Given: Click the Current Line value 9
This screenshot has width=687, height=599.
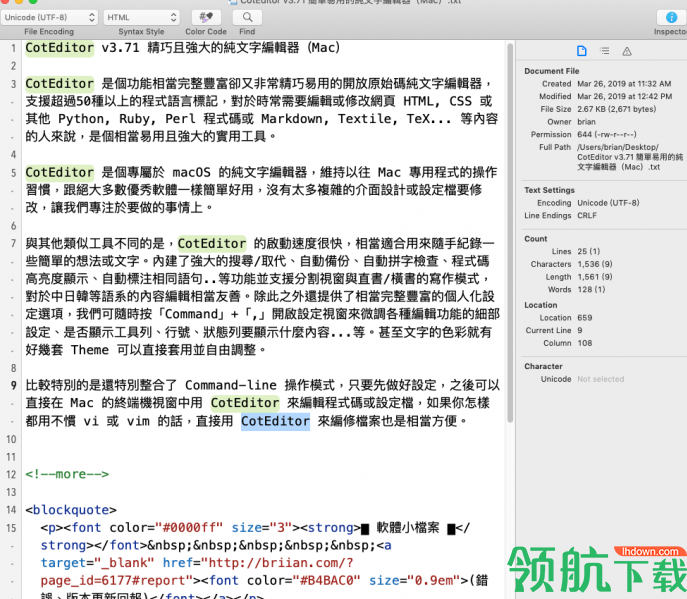Looking at the screenshot, I should 580,330.
